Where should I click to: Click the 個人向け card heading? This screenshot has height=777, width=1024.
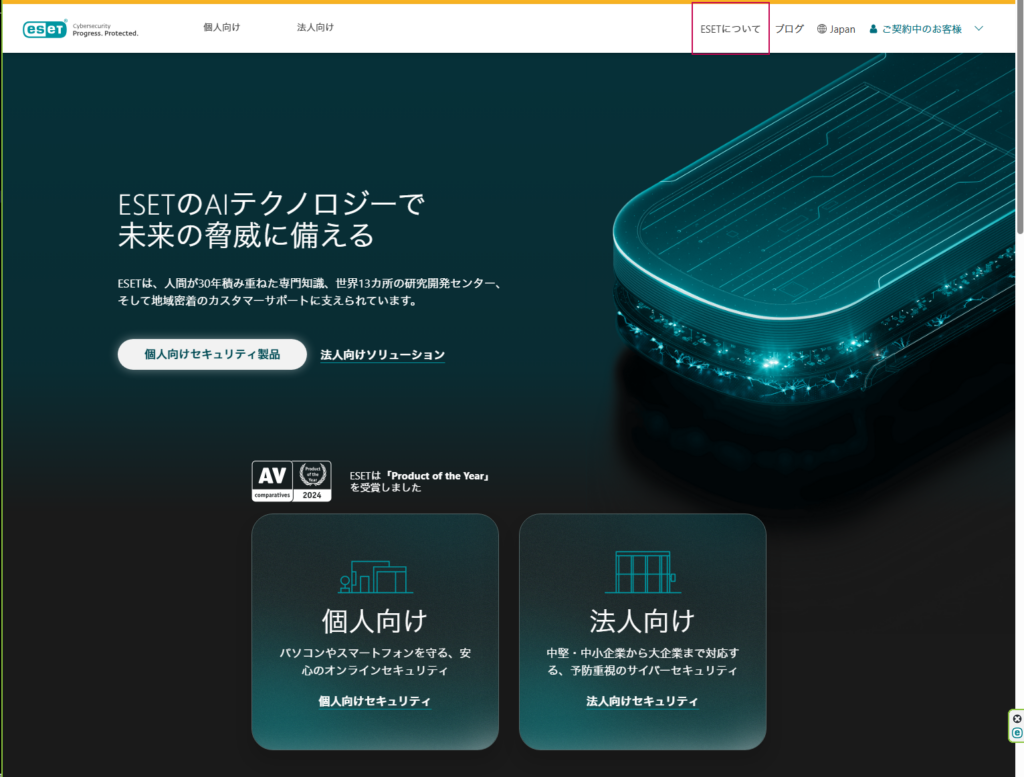point(375,620)
